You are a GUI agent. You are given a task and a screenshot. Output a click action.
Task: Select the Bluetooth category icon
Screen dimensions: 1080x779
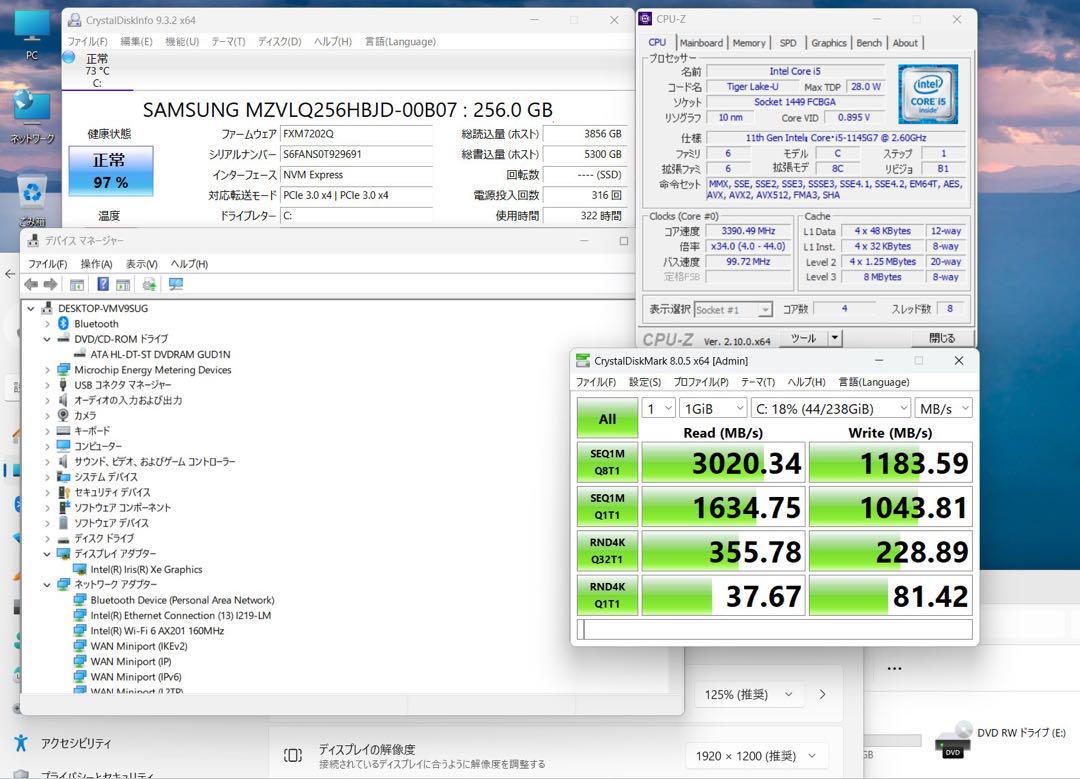pos(63,324)
